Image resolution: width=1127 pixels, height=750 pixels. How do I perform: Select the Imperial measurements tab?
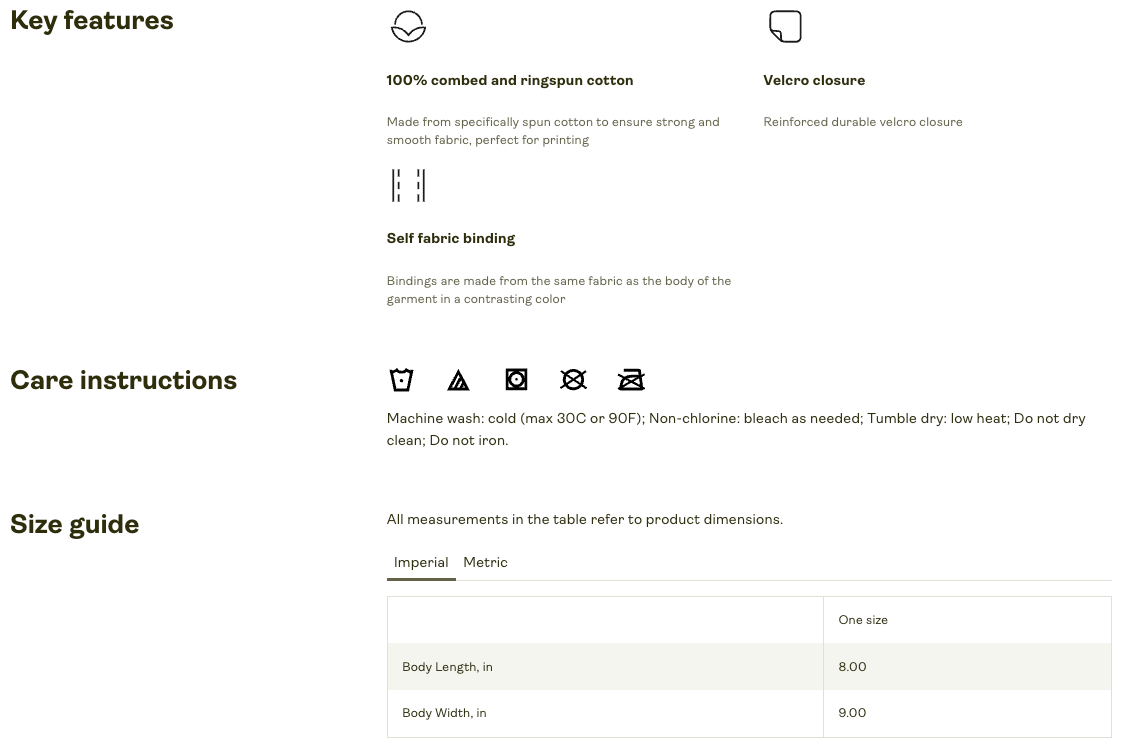[x=421, y=563]
